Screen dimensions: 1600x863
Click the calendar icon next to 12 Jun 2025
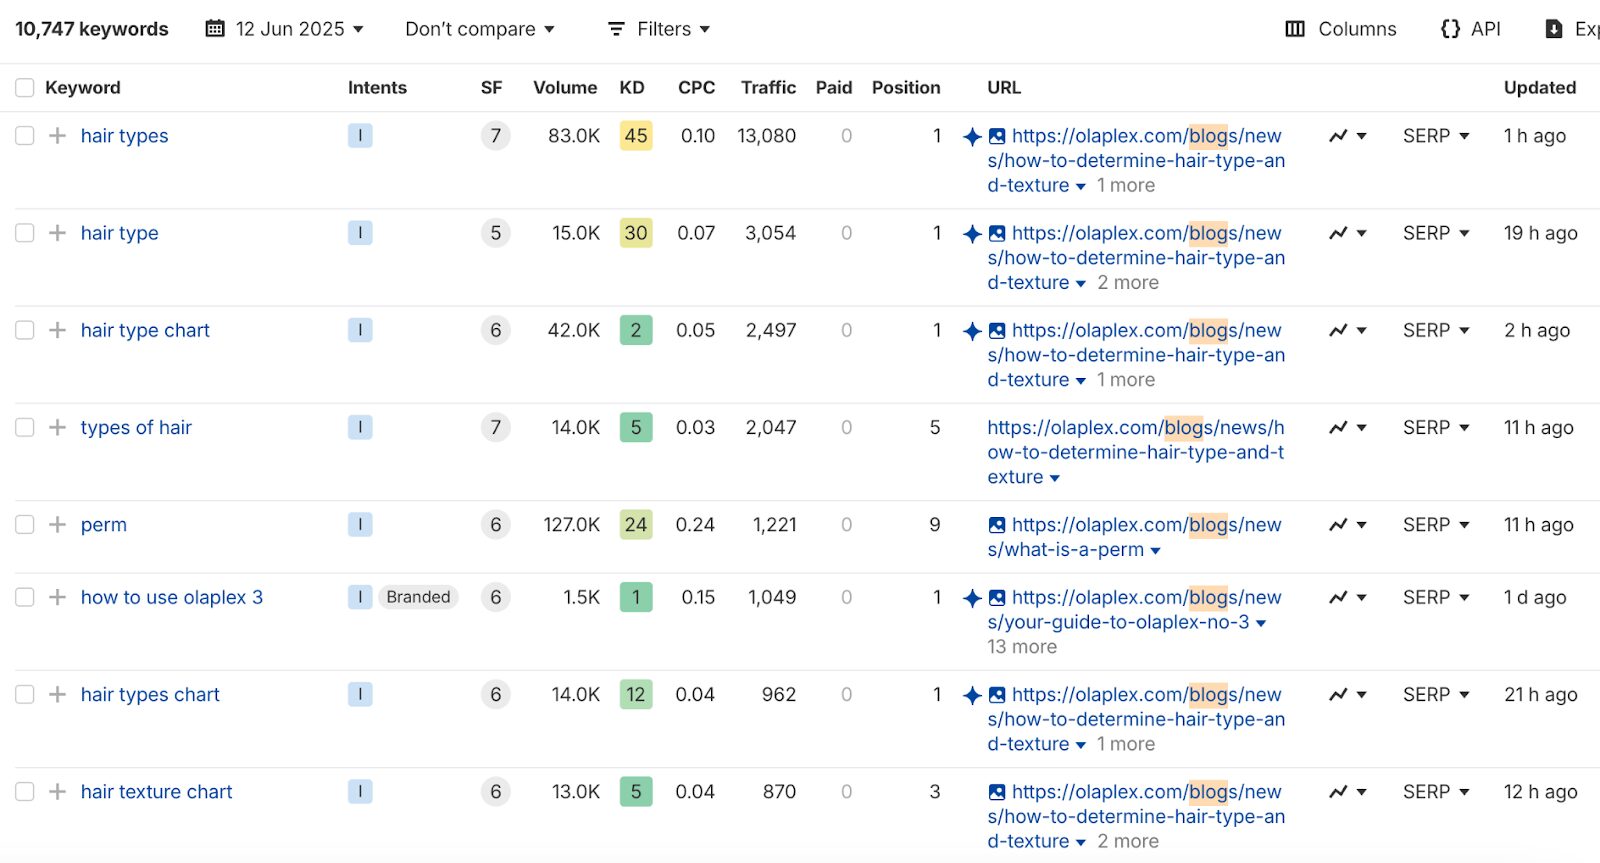pos(215,29)
